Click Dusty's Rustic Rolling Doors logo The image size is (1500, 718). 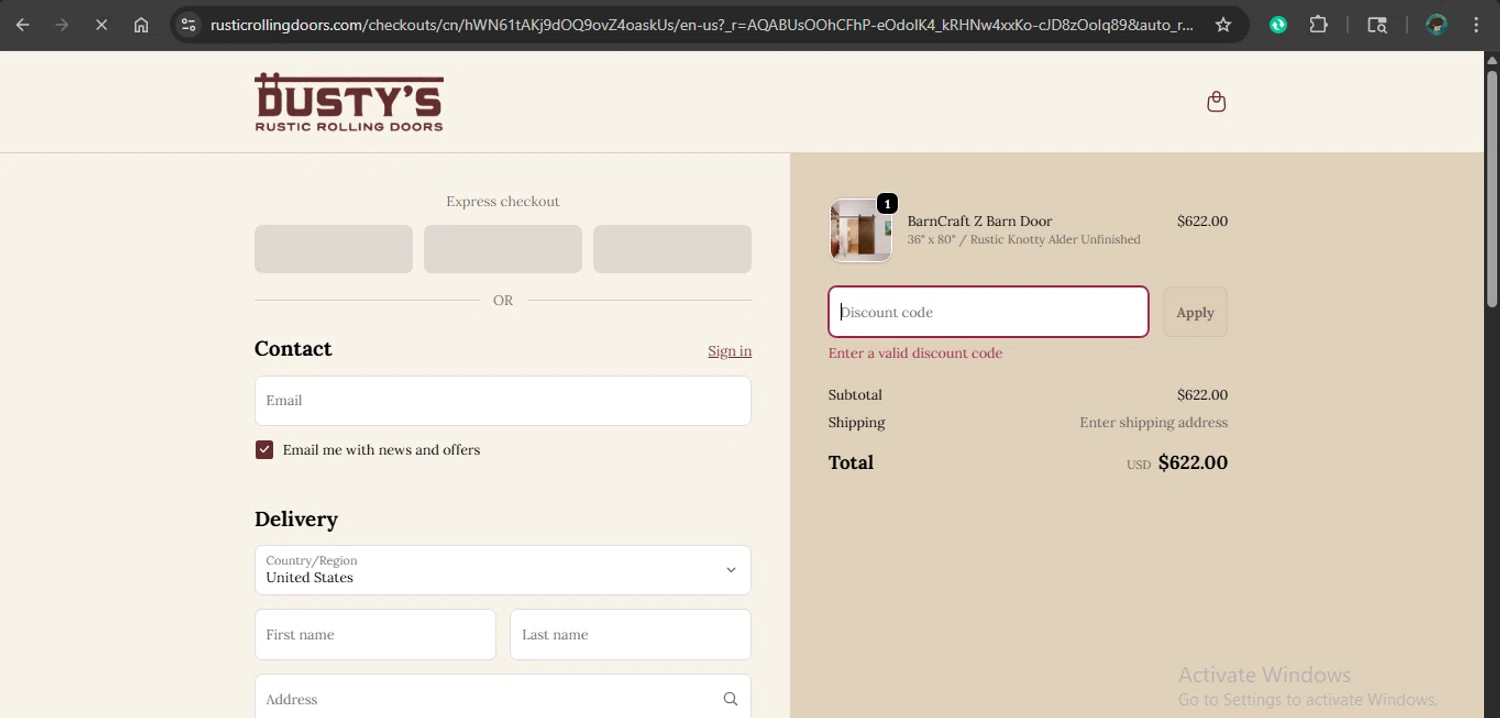349,102
